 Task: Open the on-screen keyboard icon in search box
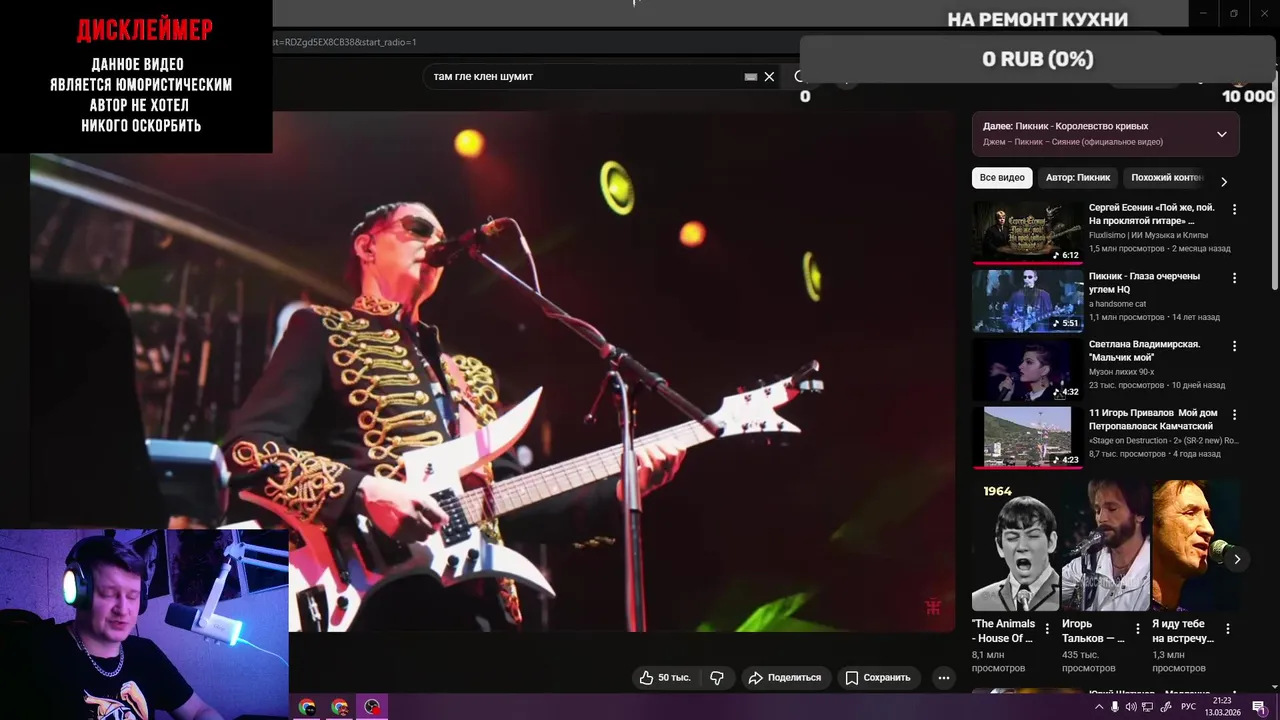[750, 76]
